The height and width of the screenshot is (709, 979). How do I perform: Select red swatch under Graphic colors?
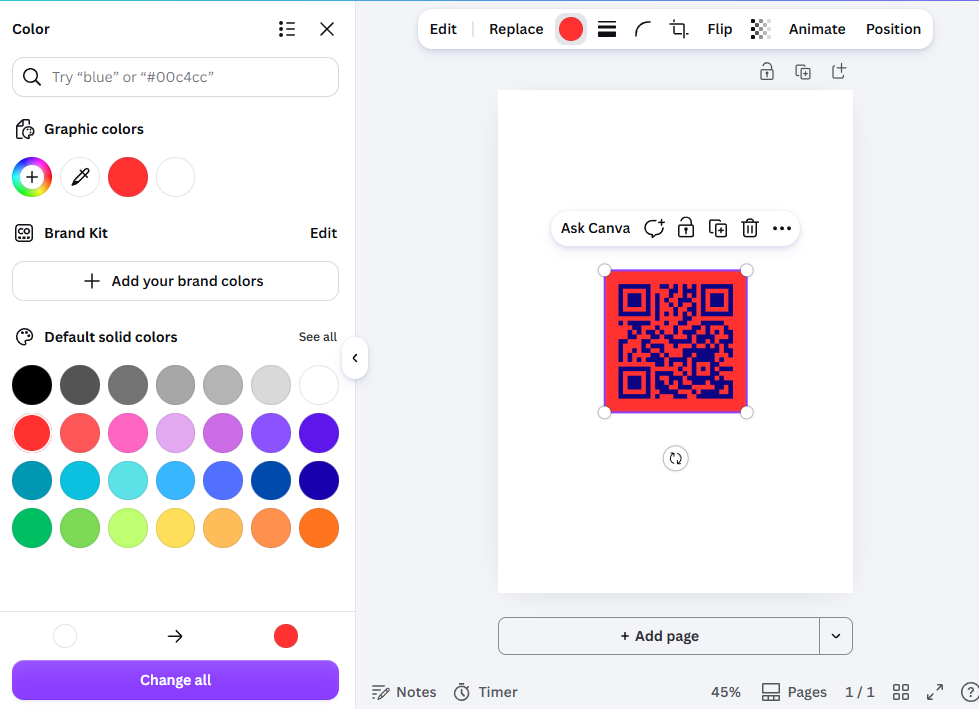tap(128, 177)
